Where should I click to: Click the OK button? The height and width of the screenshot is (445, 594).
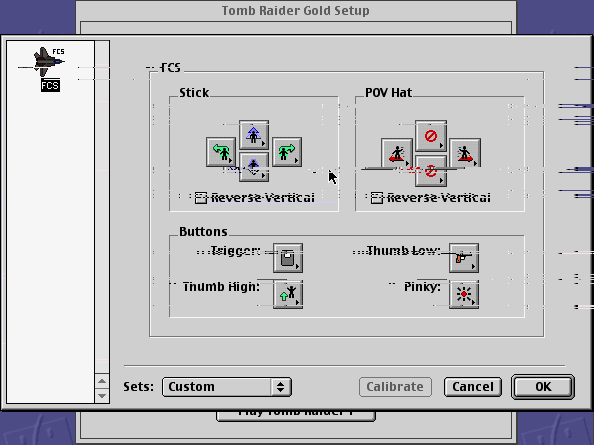(543, 387)
